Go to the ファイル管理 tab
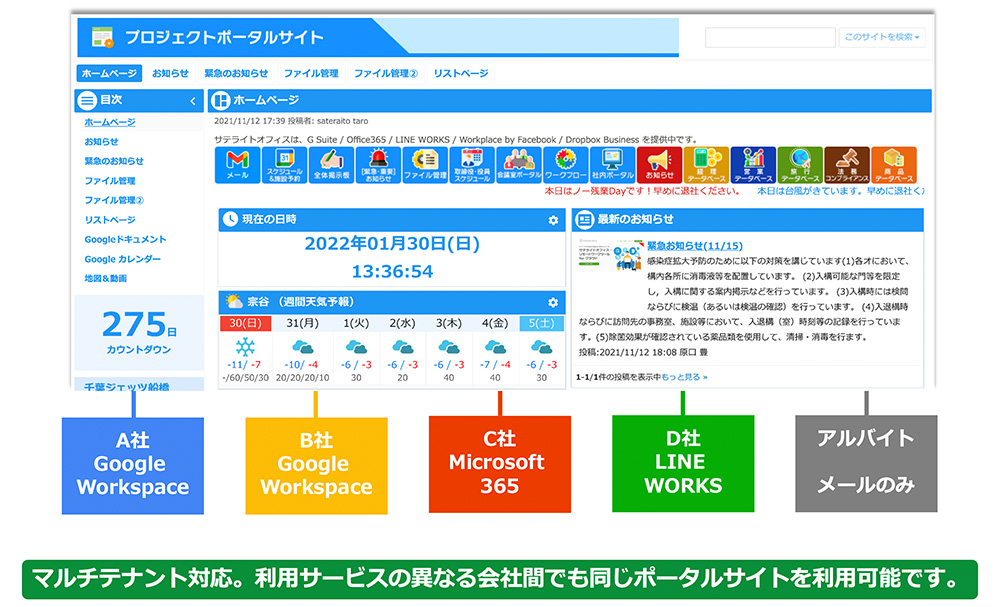 (311, 73)
